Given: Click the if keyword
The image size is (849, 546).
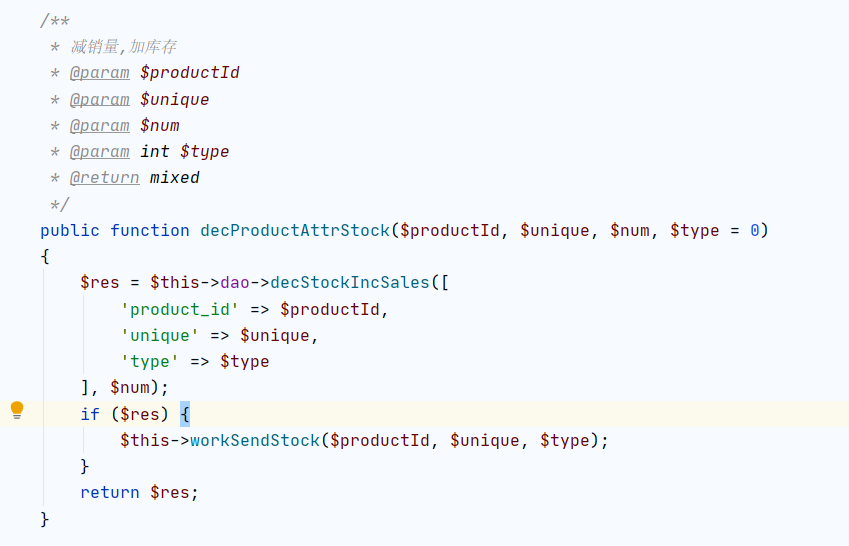Looking at the screenshot, I should click(90, 414).
